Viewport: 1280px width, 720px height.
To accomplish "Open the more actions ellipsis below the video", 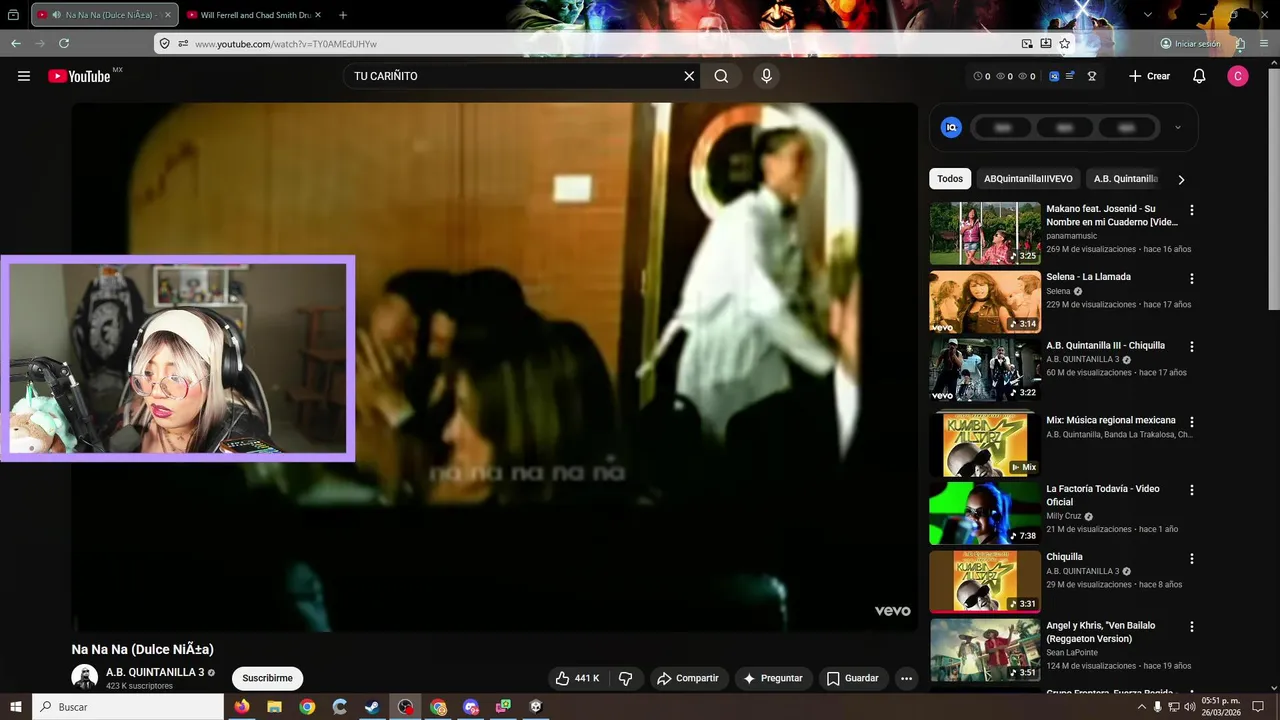I will tap(906, 678).
